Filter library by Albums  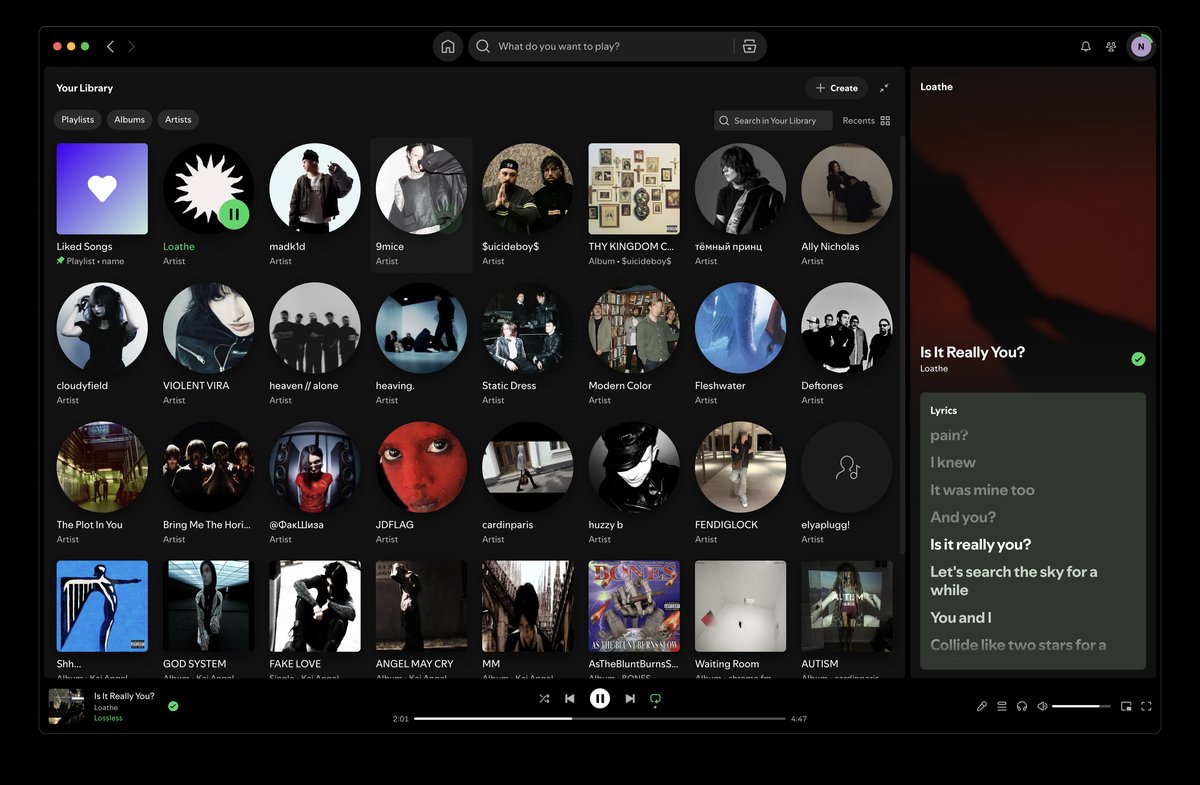130,120
